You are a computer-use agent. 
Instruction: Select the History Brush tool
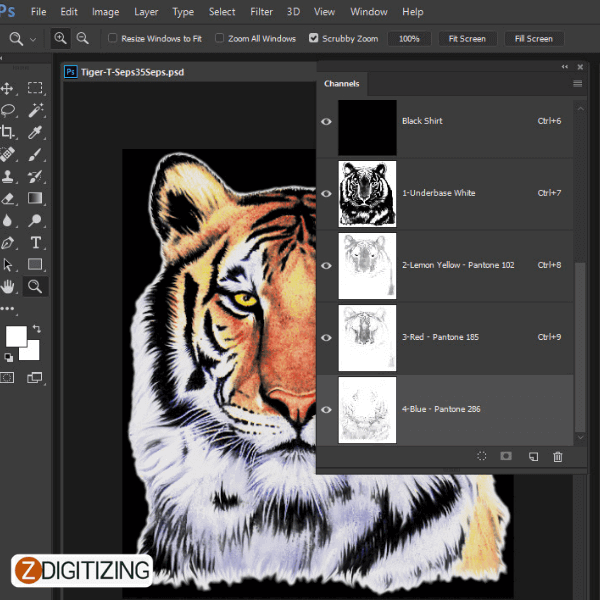[x=35, y=176]
